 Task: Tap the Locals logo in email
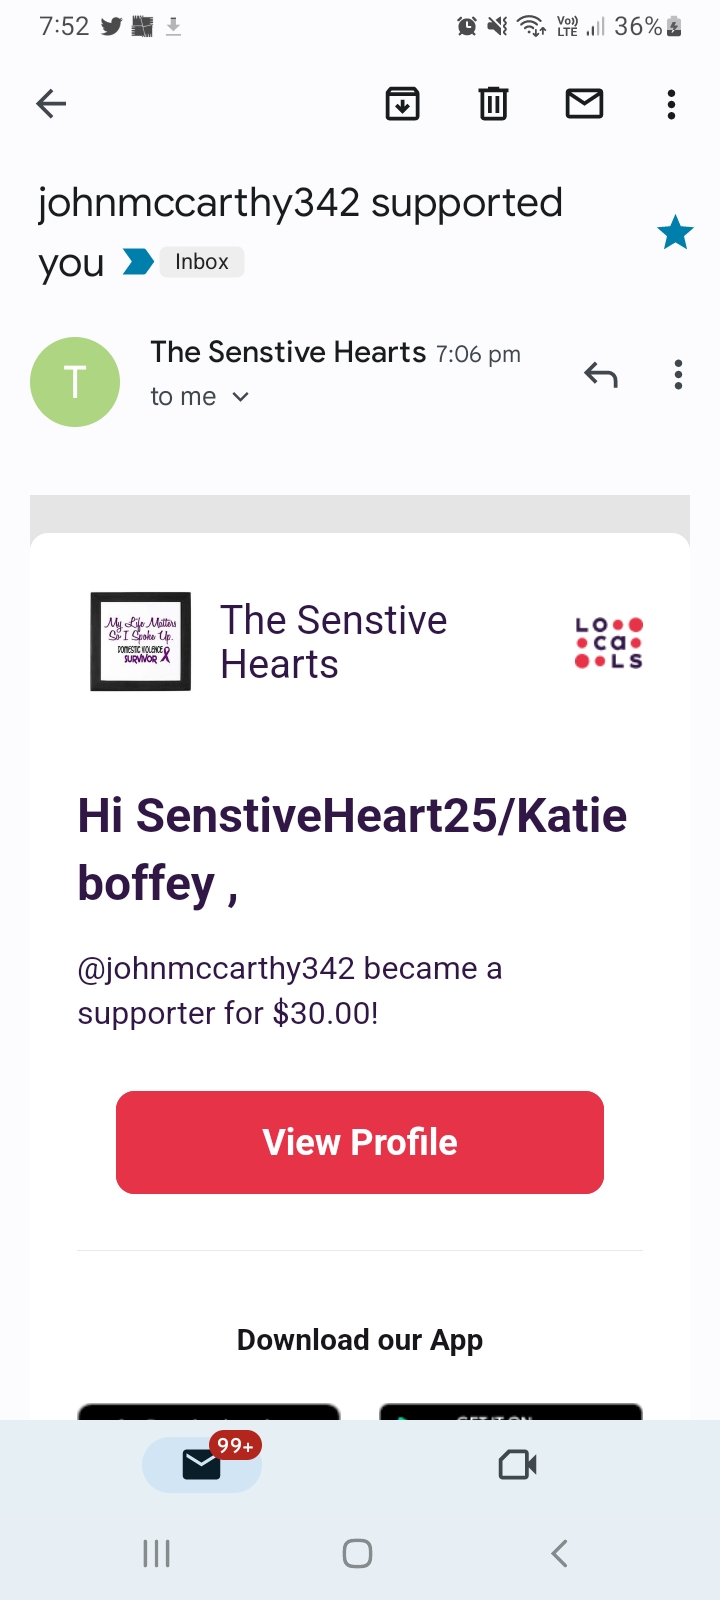coord(609,642)
